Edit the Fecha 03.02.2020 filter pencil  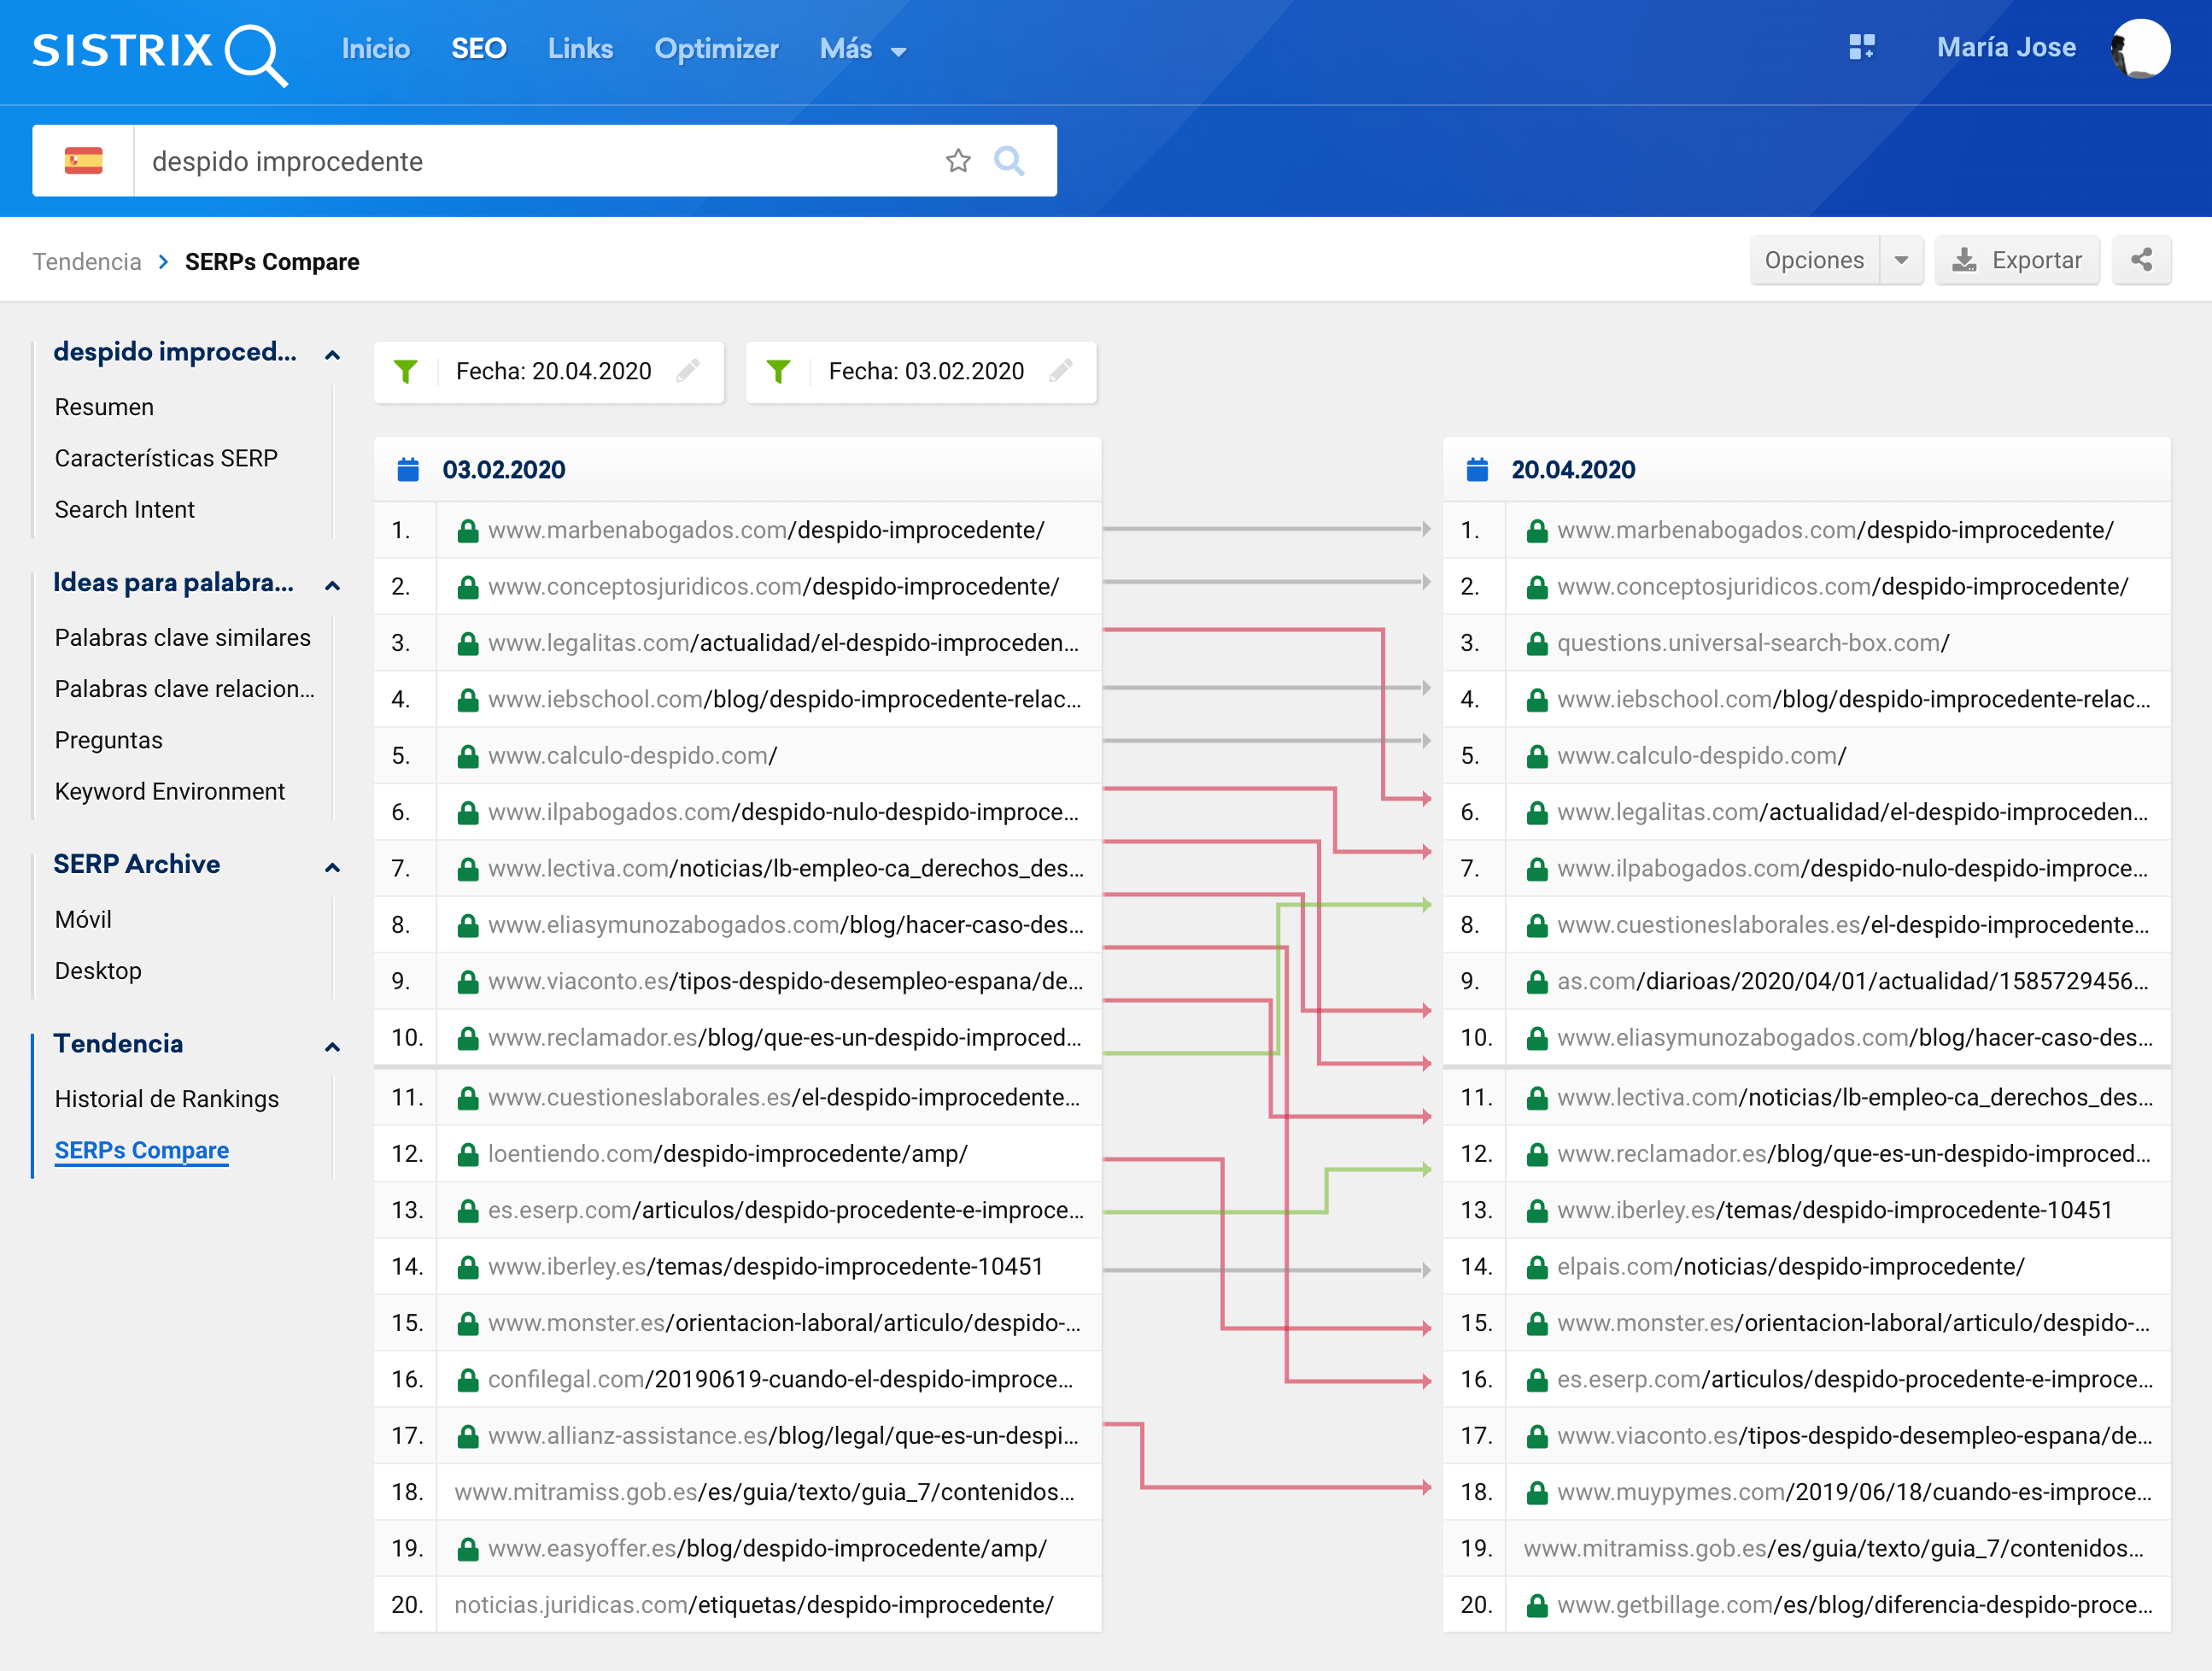click(x=1061, y=371)
